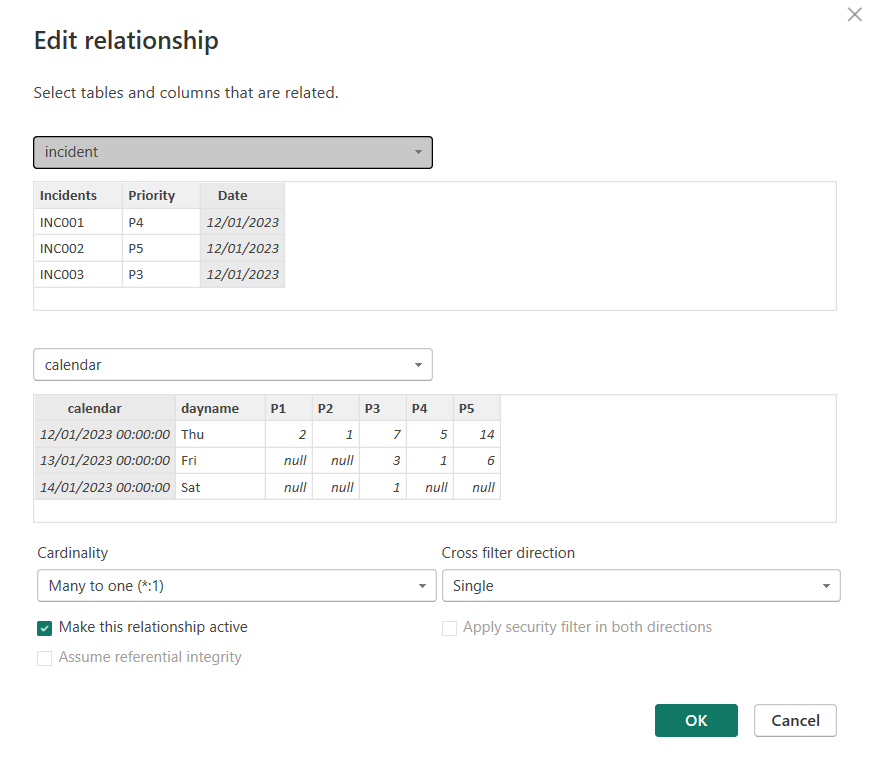The image size is (873, 766).
Task: Select the calendar column header
Action: tap(95, 408)
